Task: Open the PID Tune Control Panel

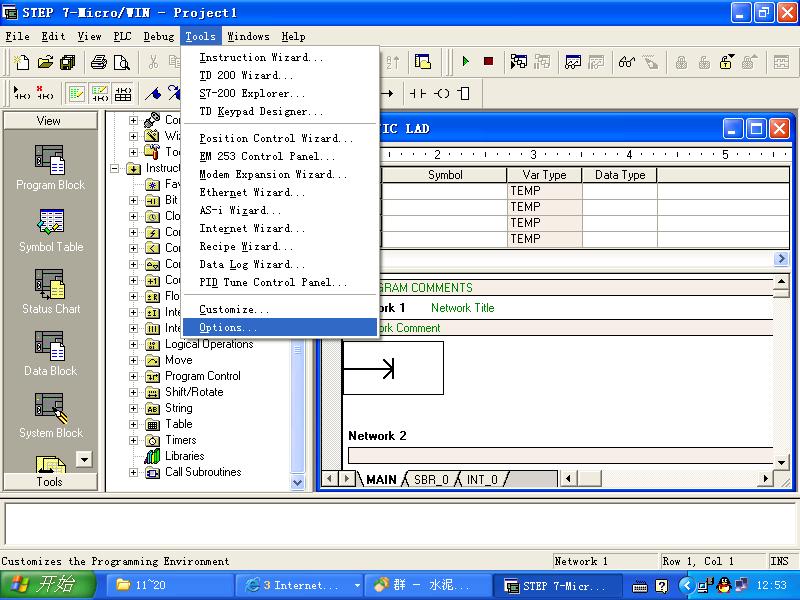Action: pos(280,282)
